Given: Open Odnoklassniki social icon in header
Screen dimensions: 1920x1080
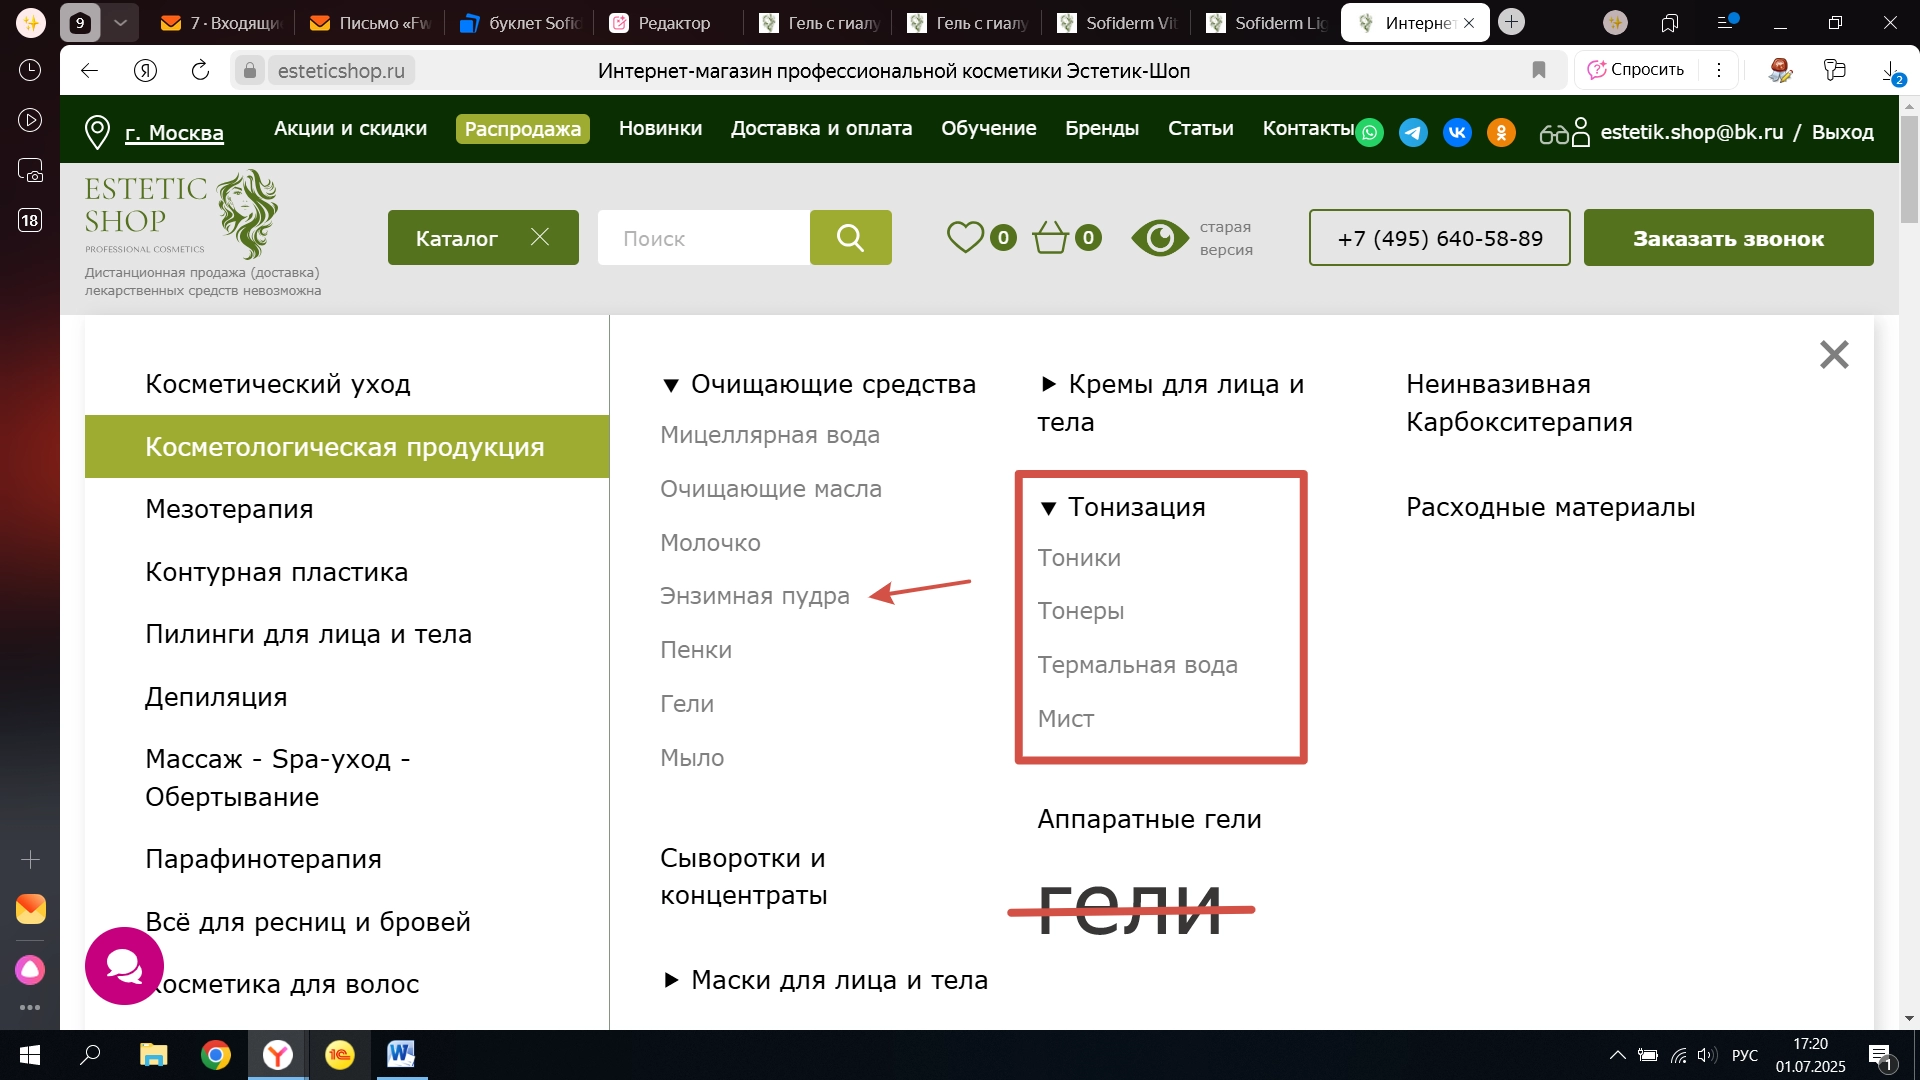Looking at the screenshot, I should (1501, 133).
